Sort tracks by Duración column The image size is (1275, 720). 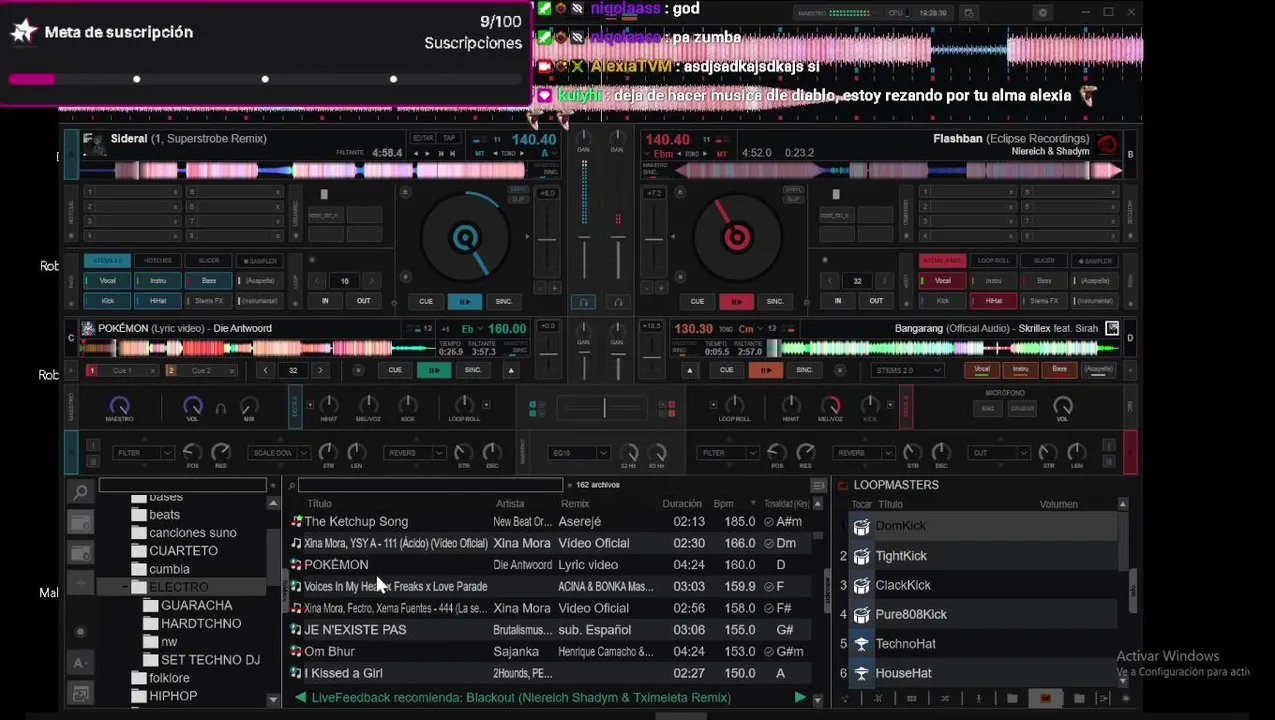pyautogui.click(x=682, y=504)
